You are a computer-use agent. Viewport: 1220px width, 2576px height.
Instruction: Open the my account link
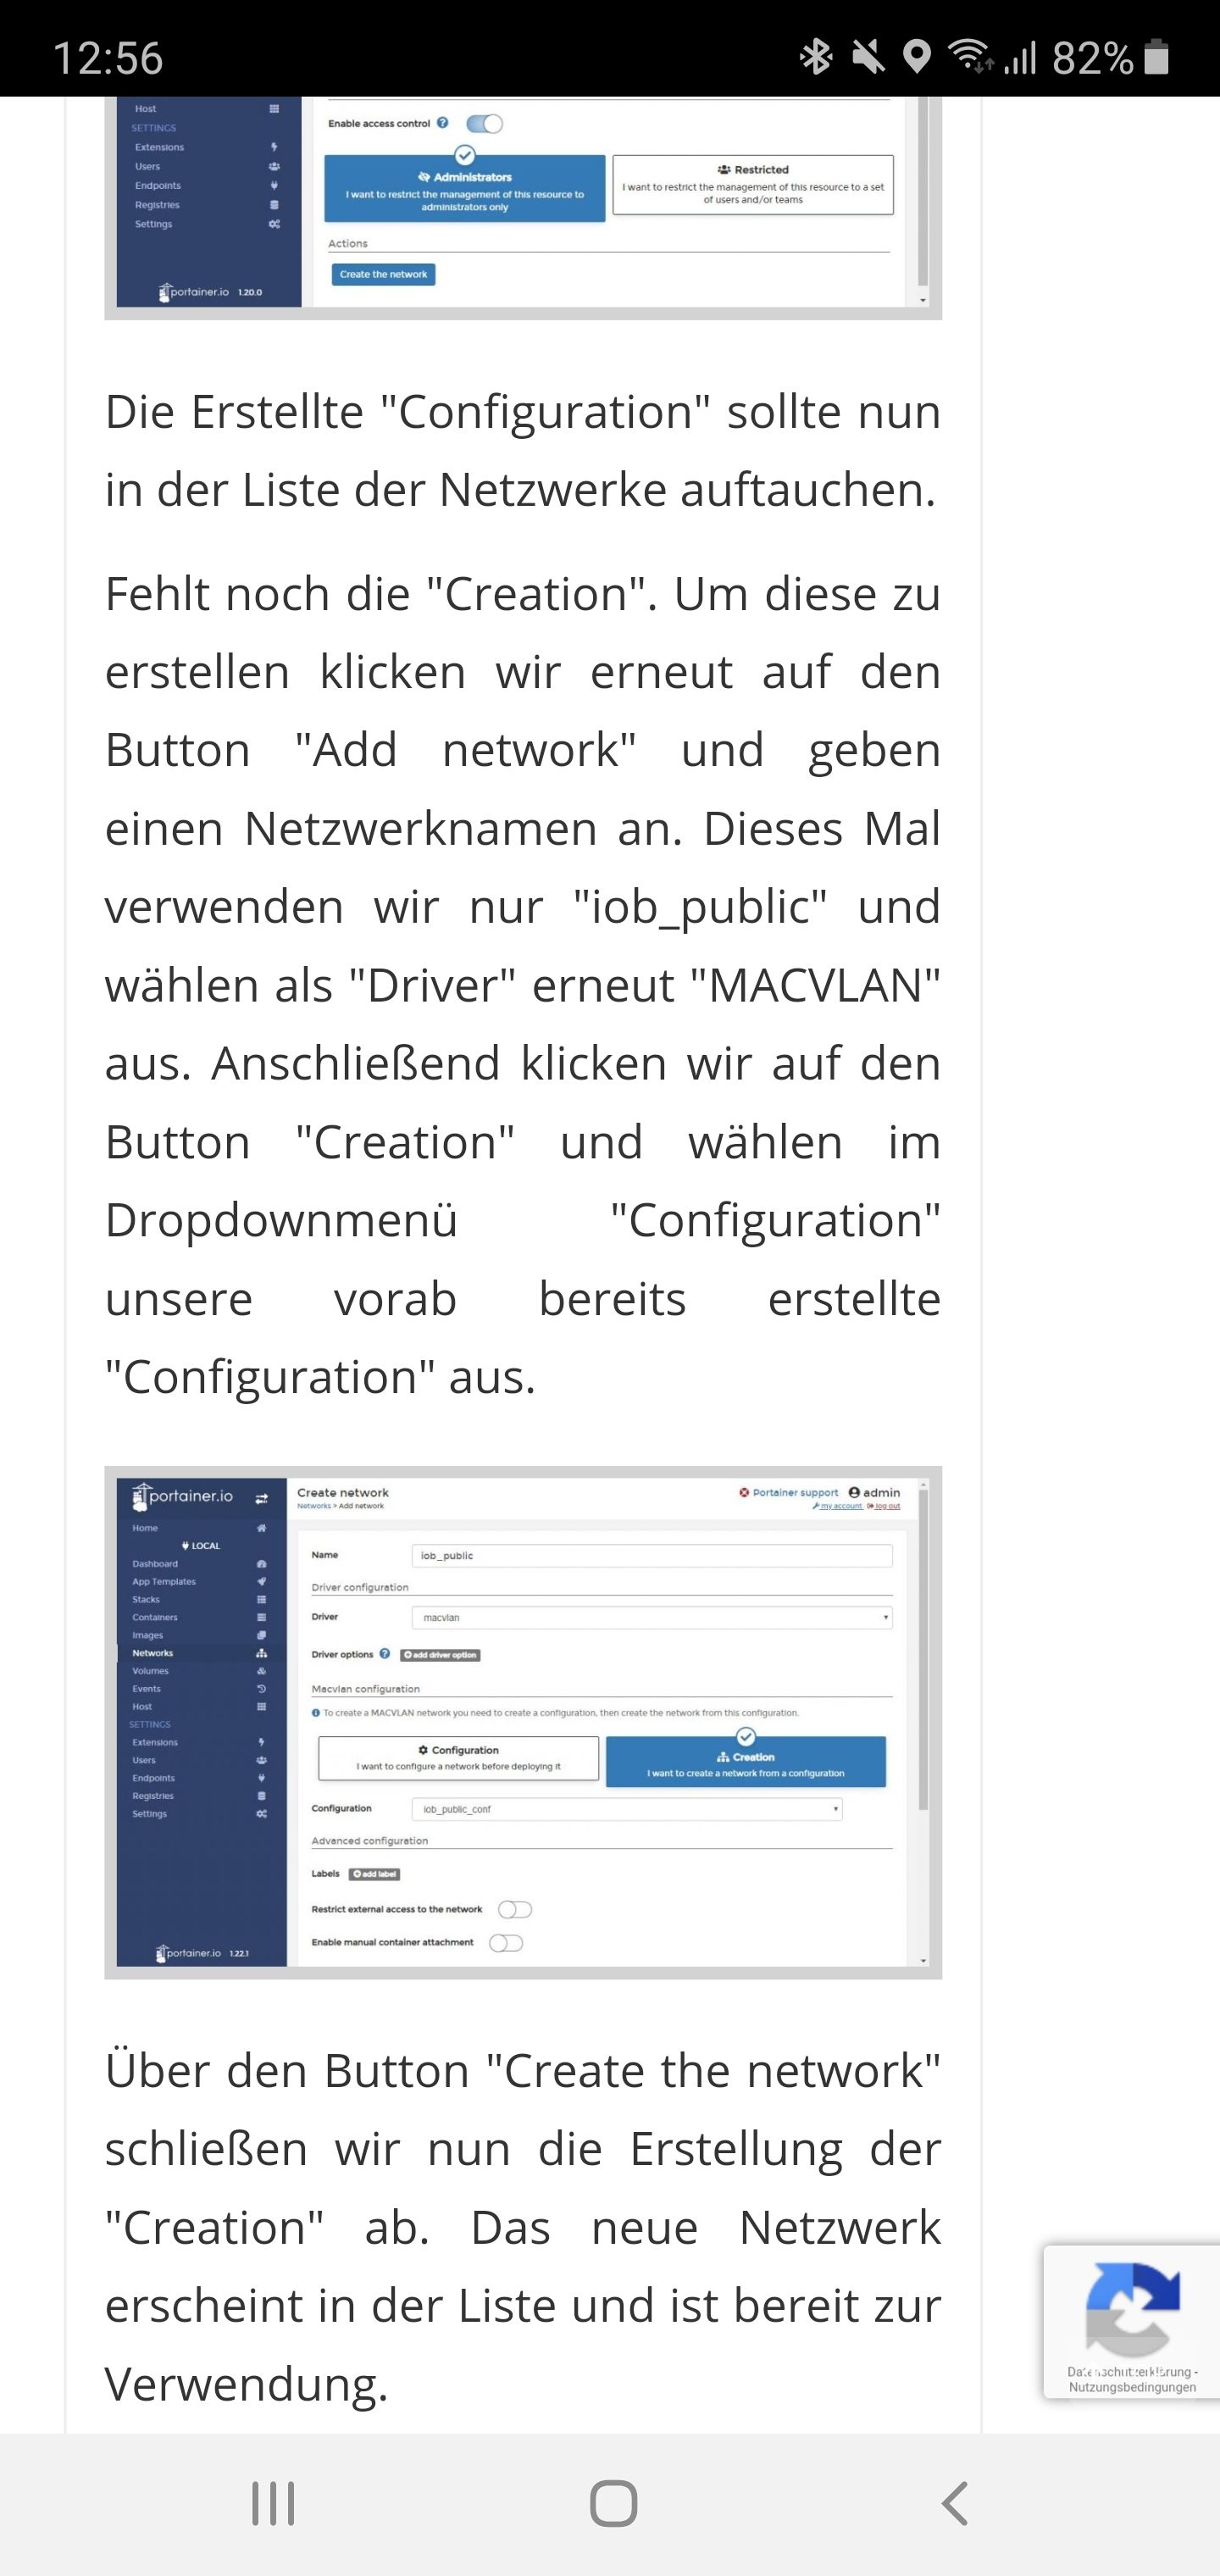pos(838,1506)
